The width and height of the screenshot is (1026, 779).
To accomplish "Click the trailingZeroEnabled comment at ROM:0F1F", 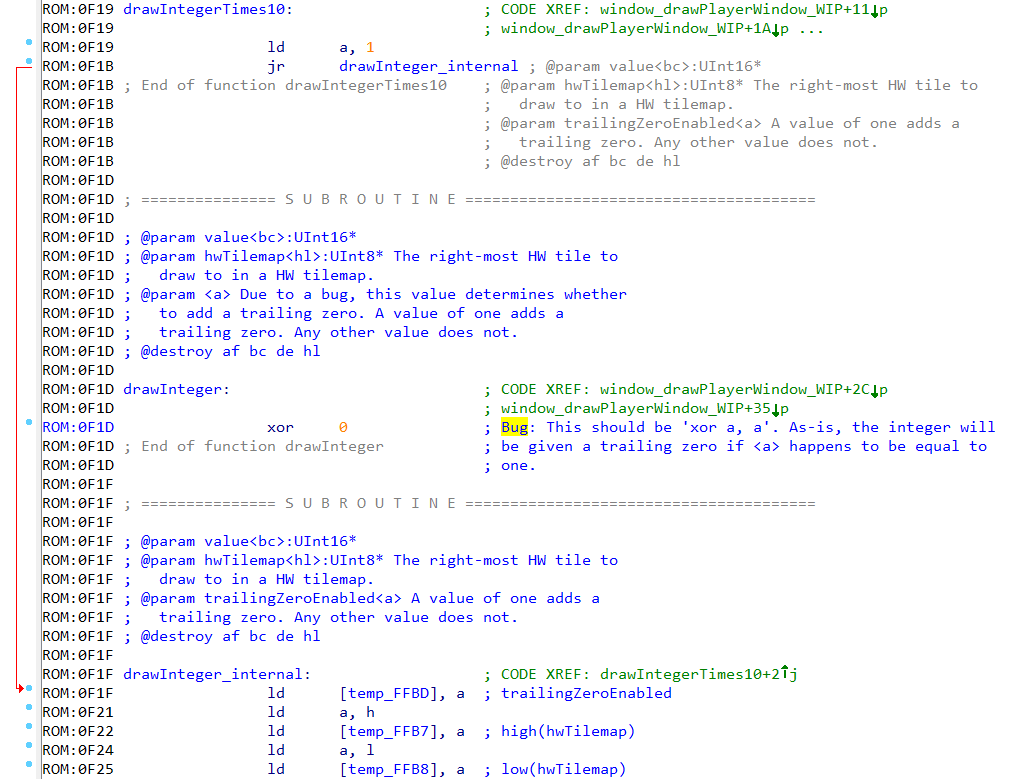I will (586, 693).
